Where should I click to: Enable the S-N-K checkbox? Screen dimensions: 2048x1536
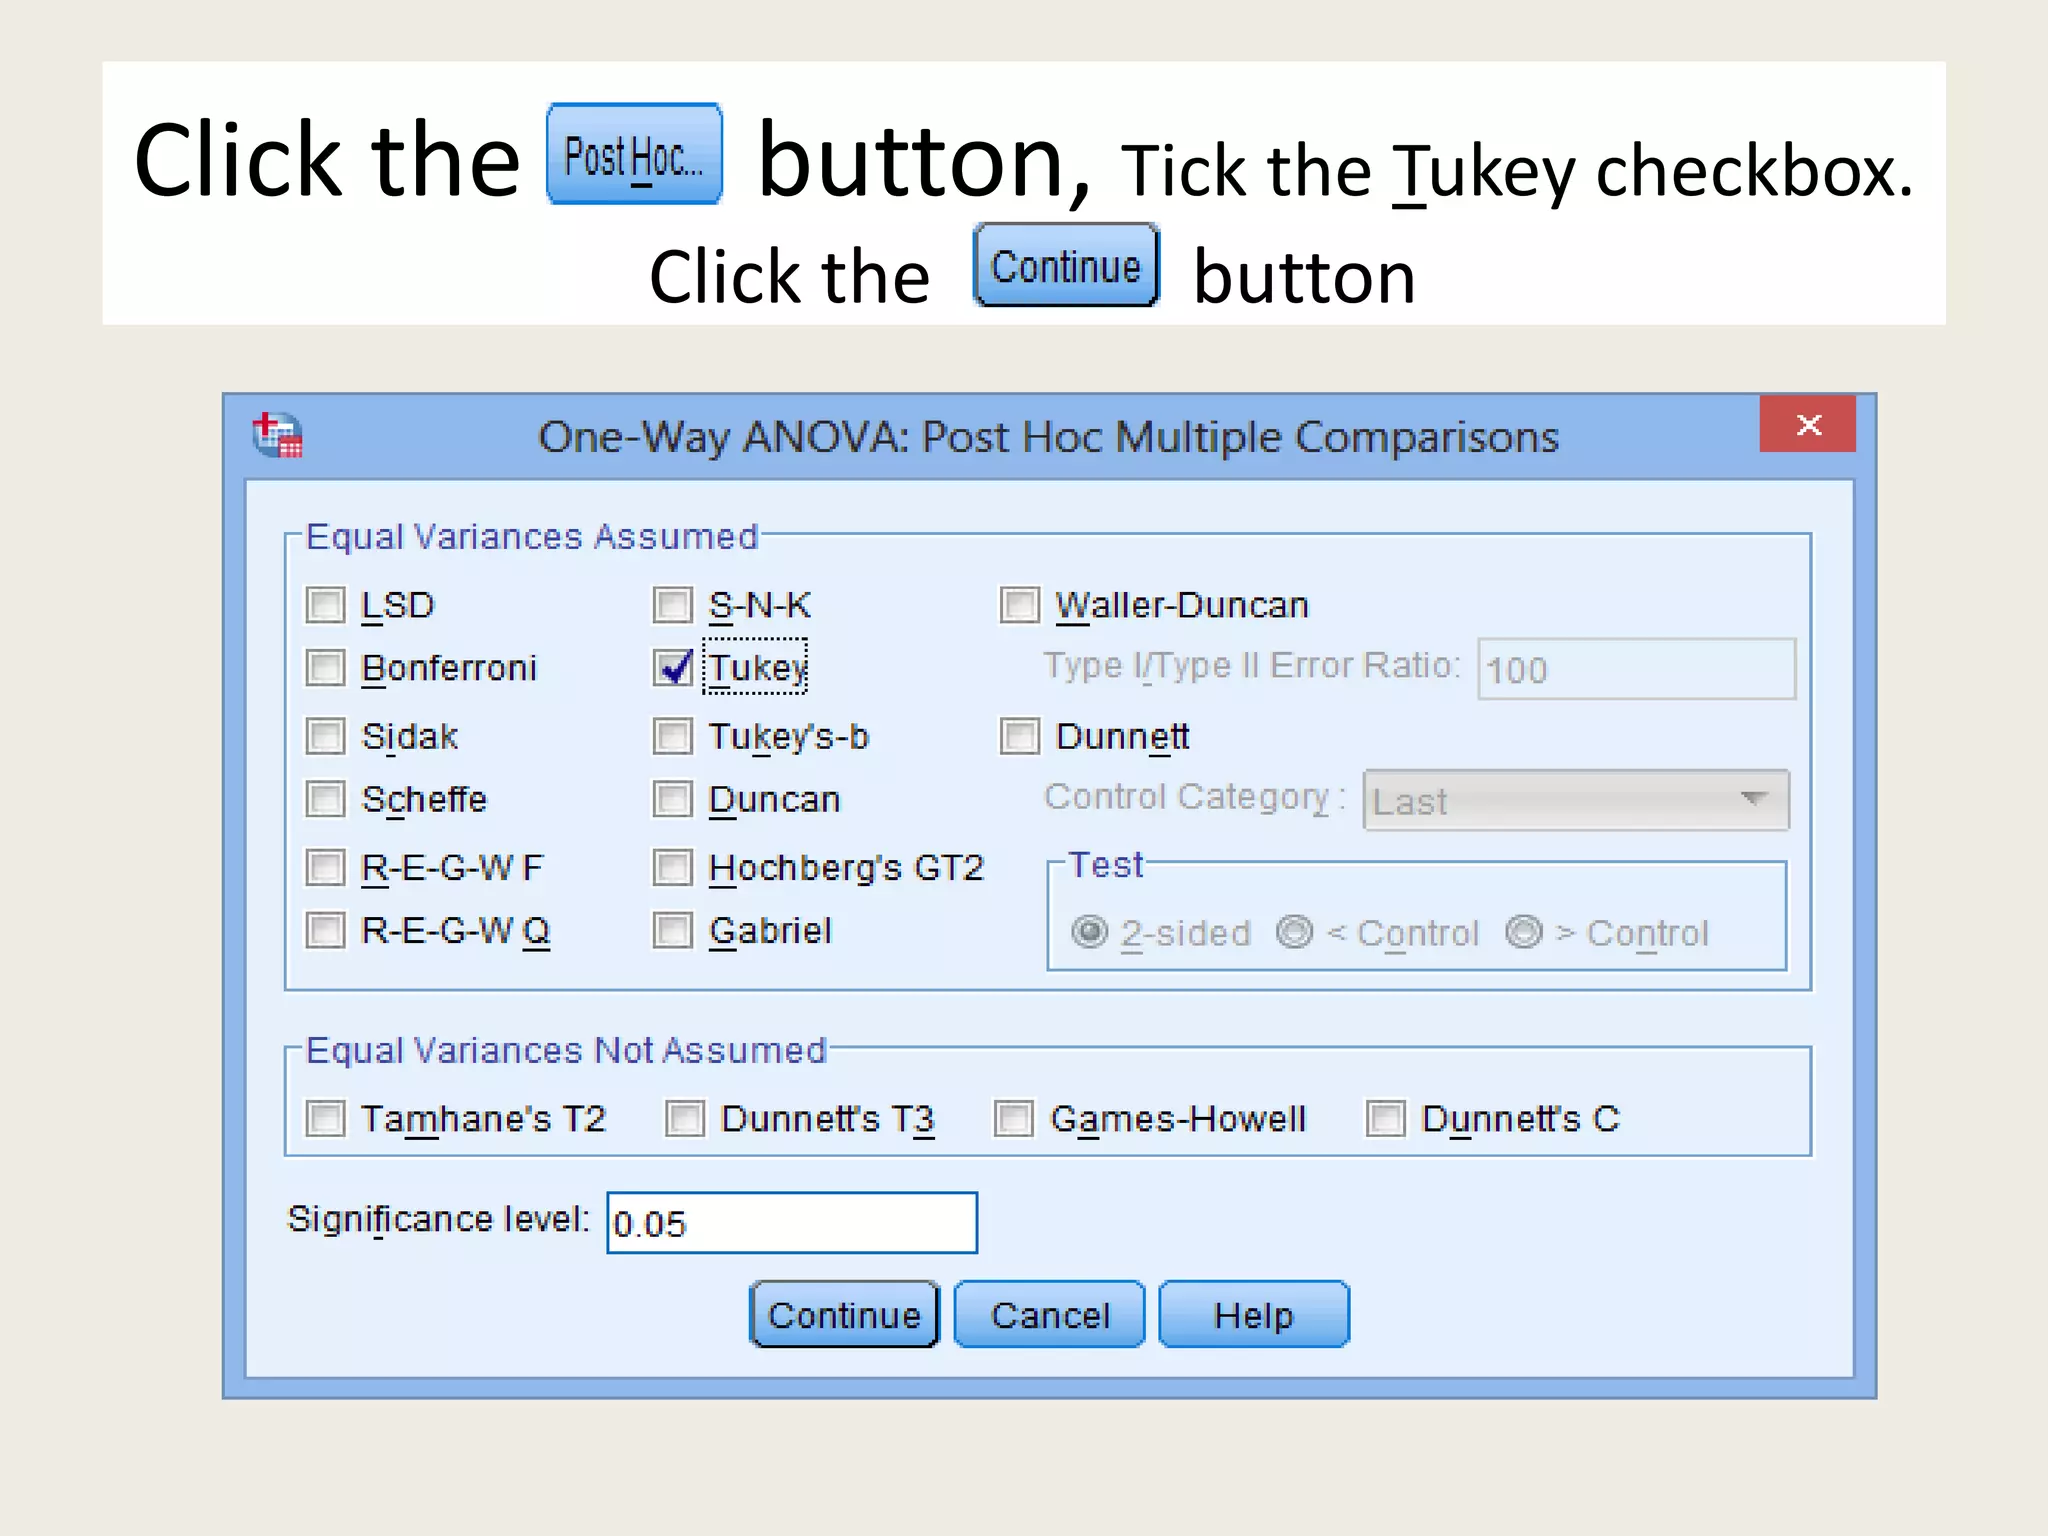click(672, 605)
